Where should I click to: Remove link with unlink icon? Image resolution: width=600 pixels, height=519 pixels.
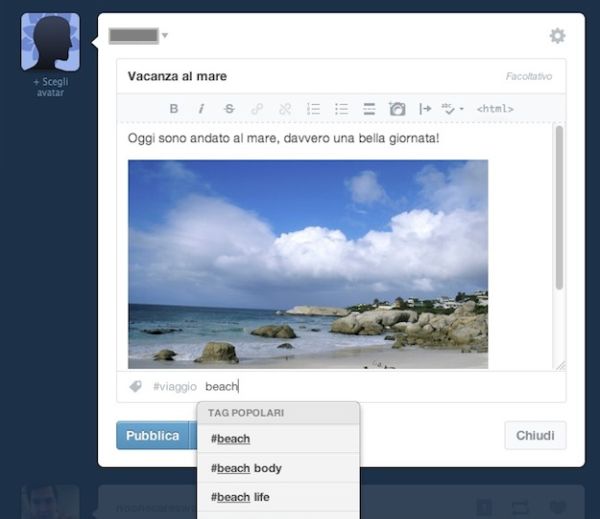(285, 109)
